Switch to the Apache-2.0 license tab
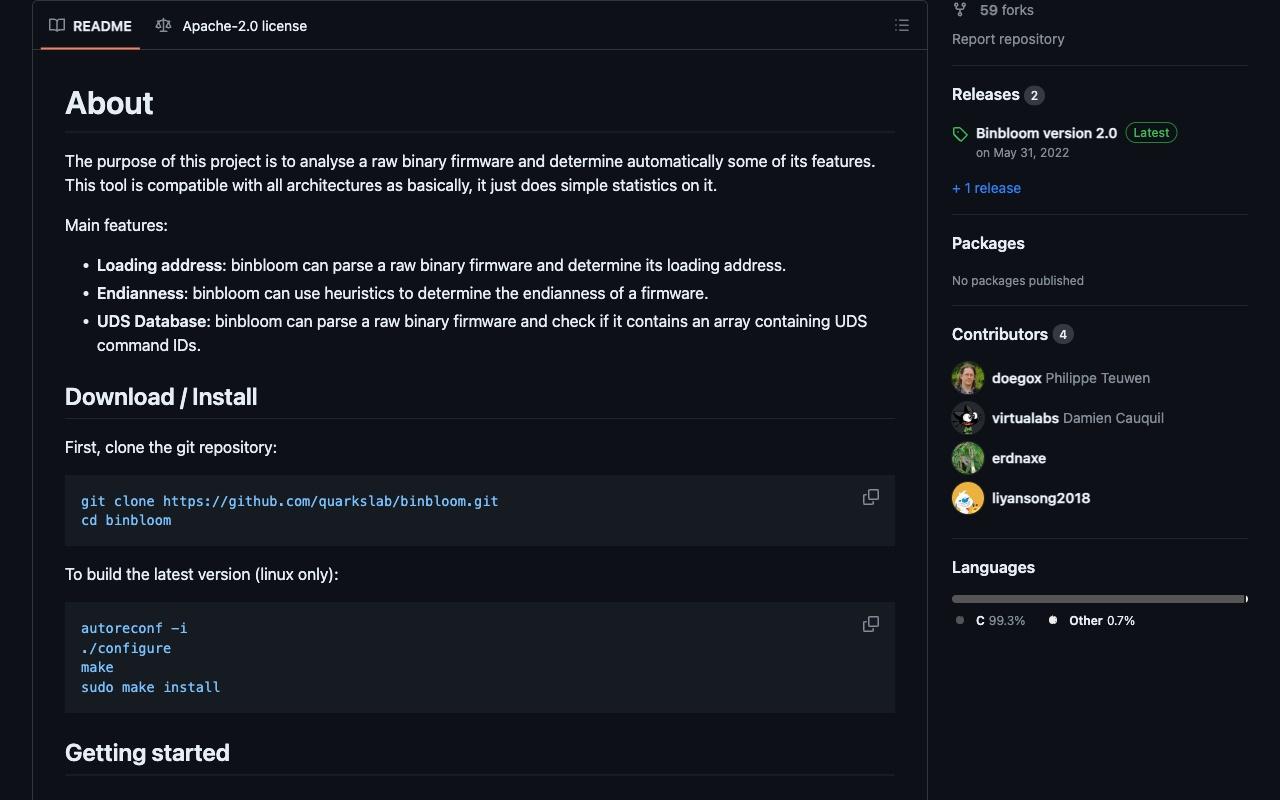Screen dimensions: 1280x800 point(232,26)
